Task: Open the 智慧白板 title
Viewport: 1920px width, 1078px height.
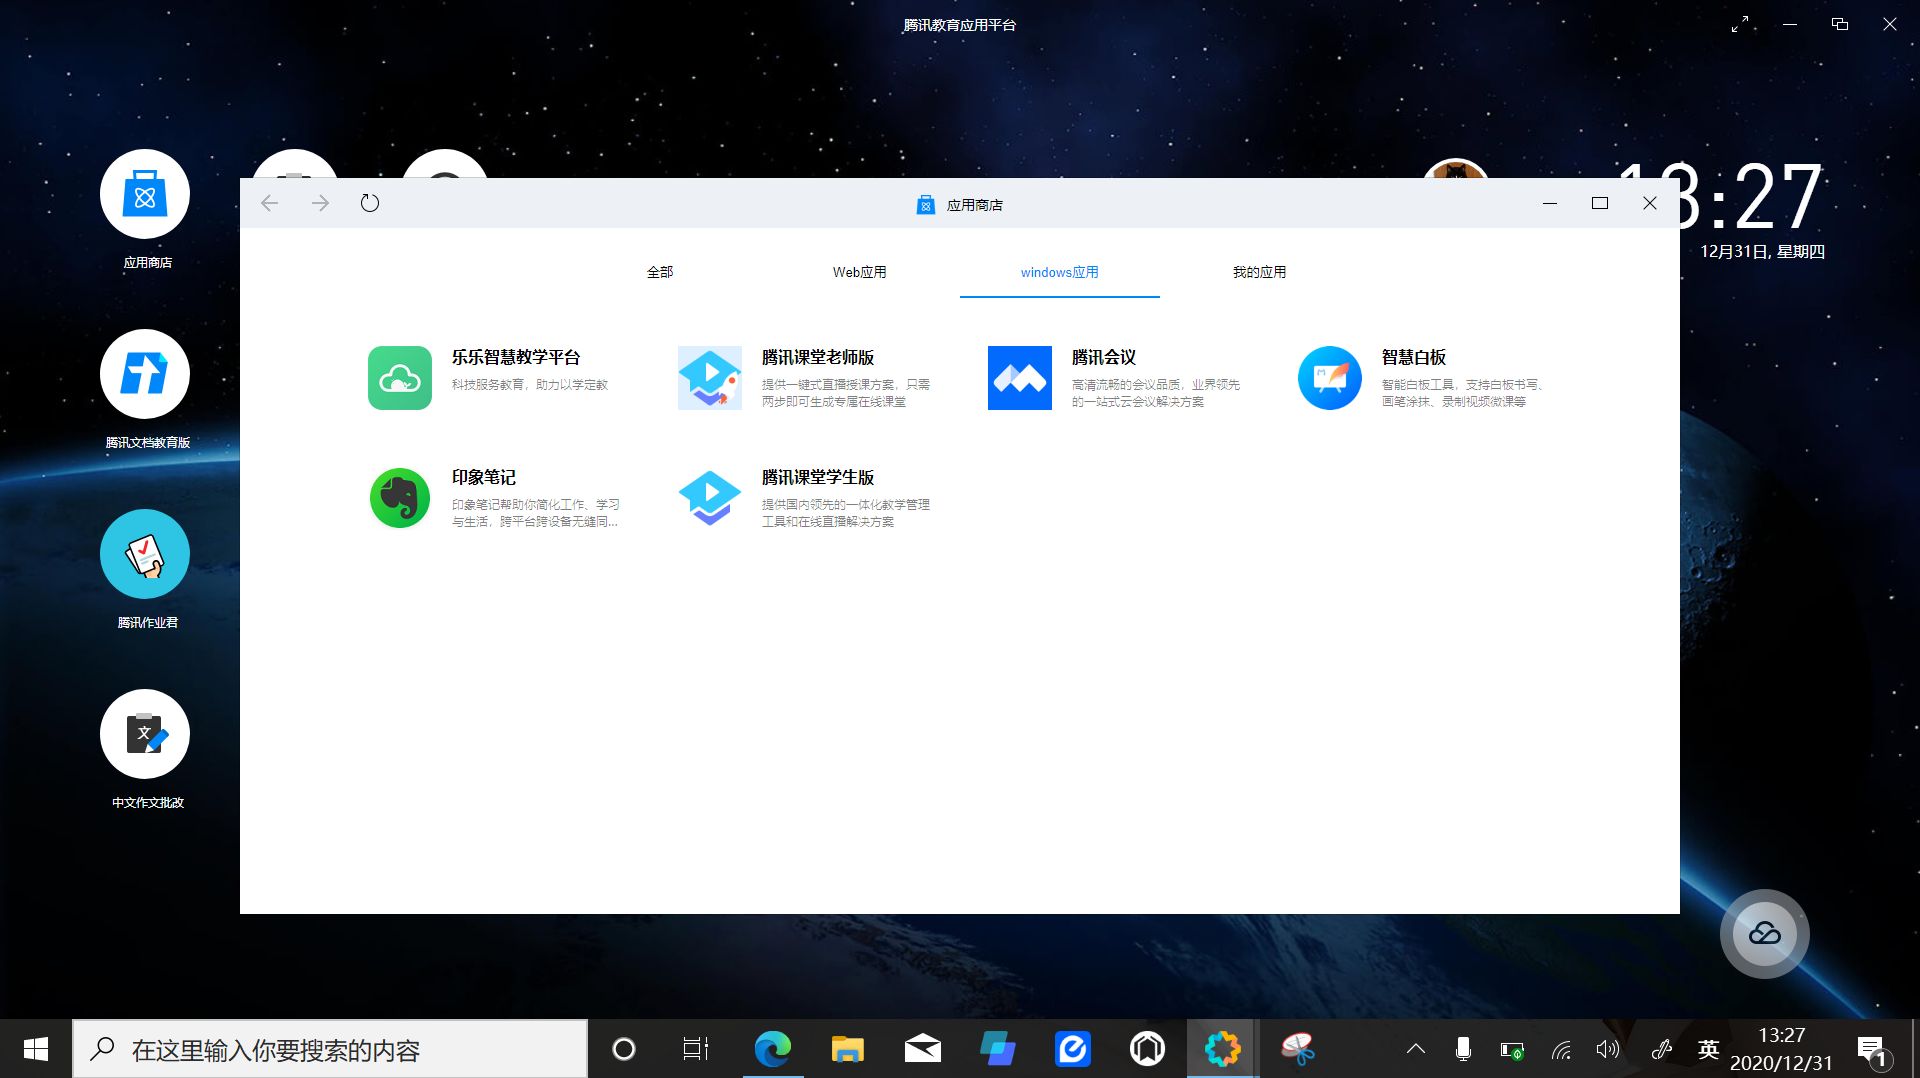Action: [x=1414, y=357]
